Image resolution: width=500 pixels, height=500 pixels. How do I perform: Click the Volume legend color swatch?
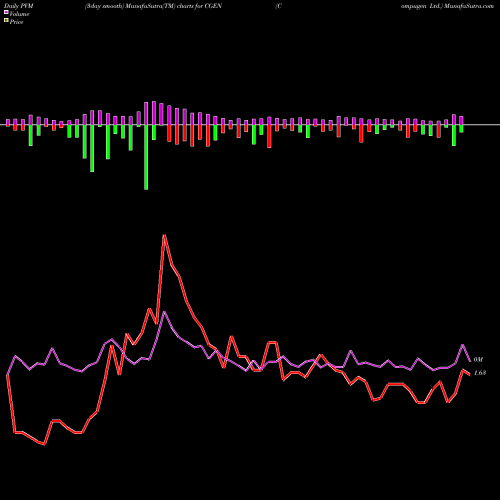[x=6, y=13]
